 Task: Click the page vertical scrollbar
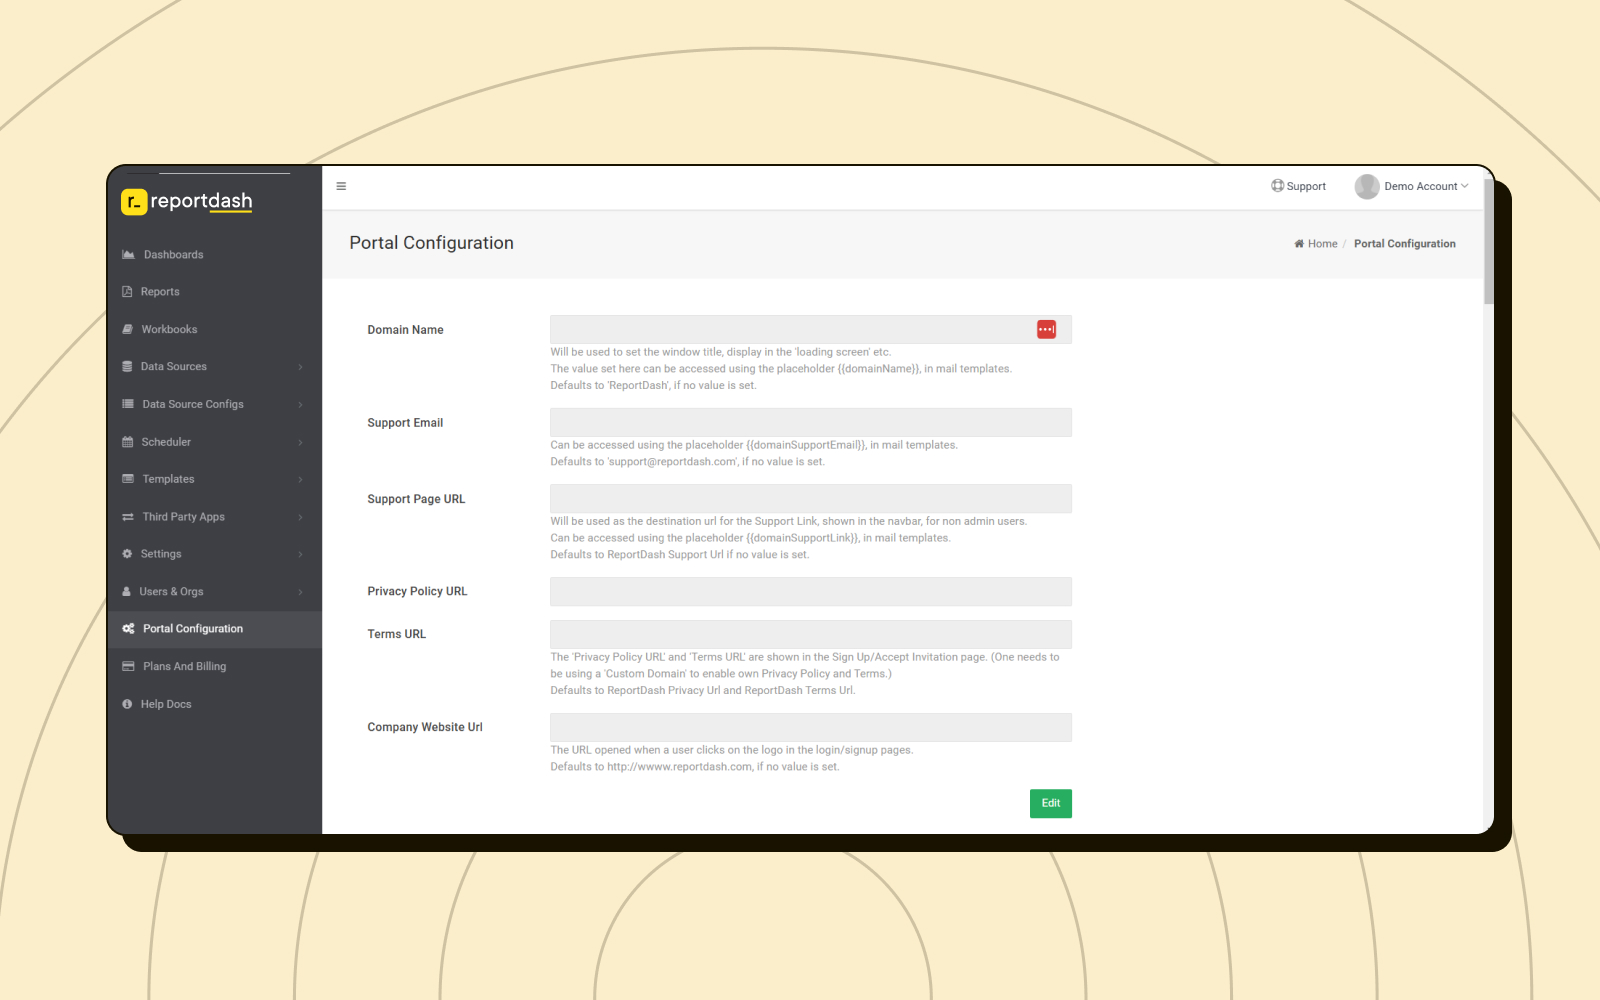click(1488, 241)
